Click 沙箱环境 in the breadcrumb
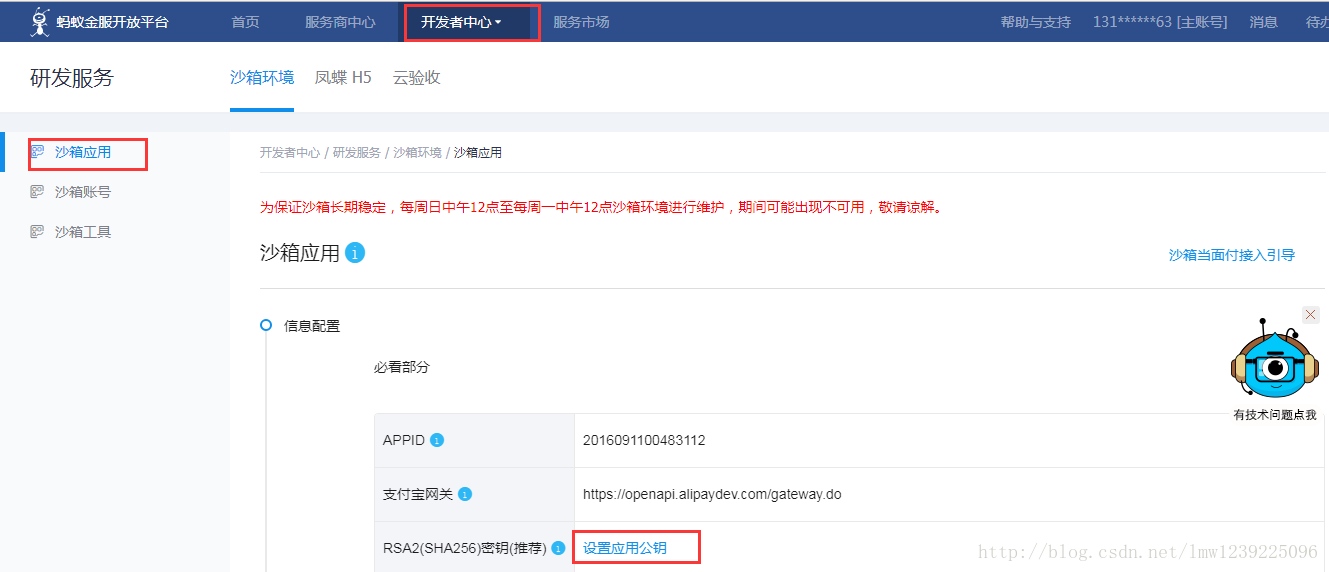 coord(417,153)
